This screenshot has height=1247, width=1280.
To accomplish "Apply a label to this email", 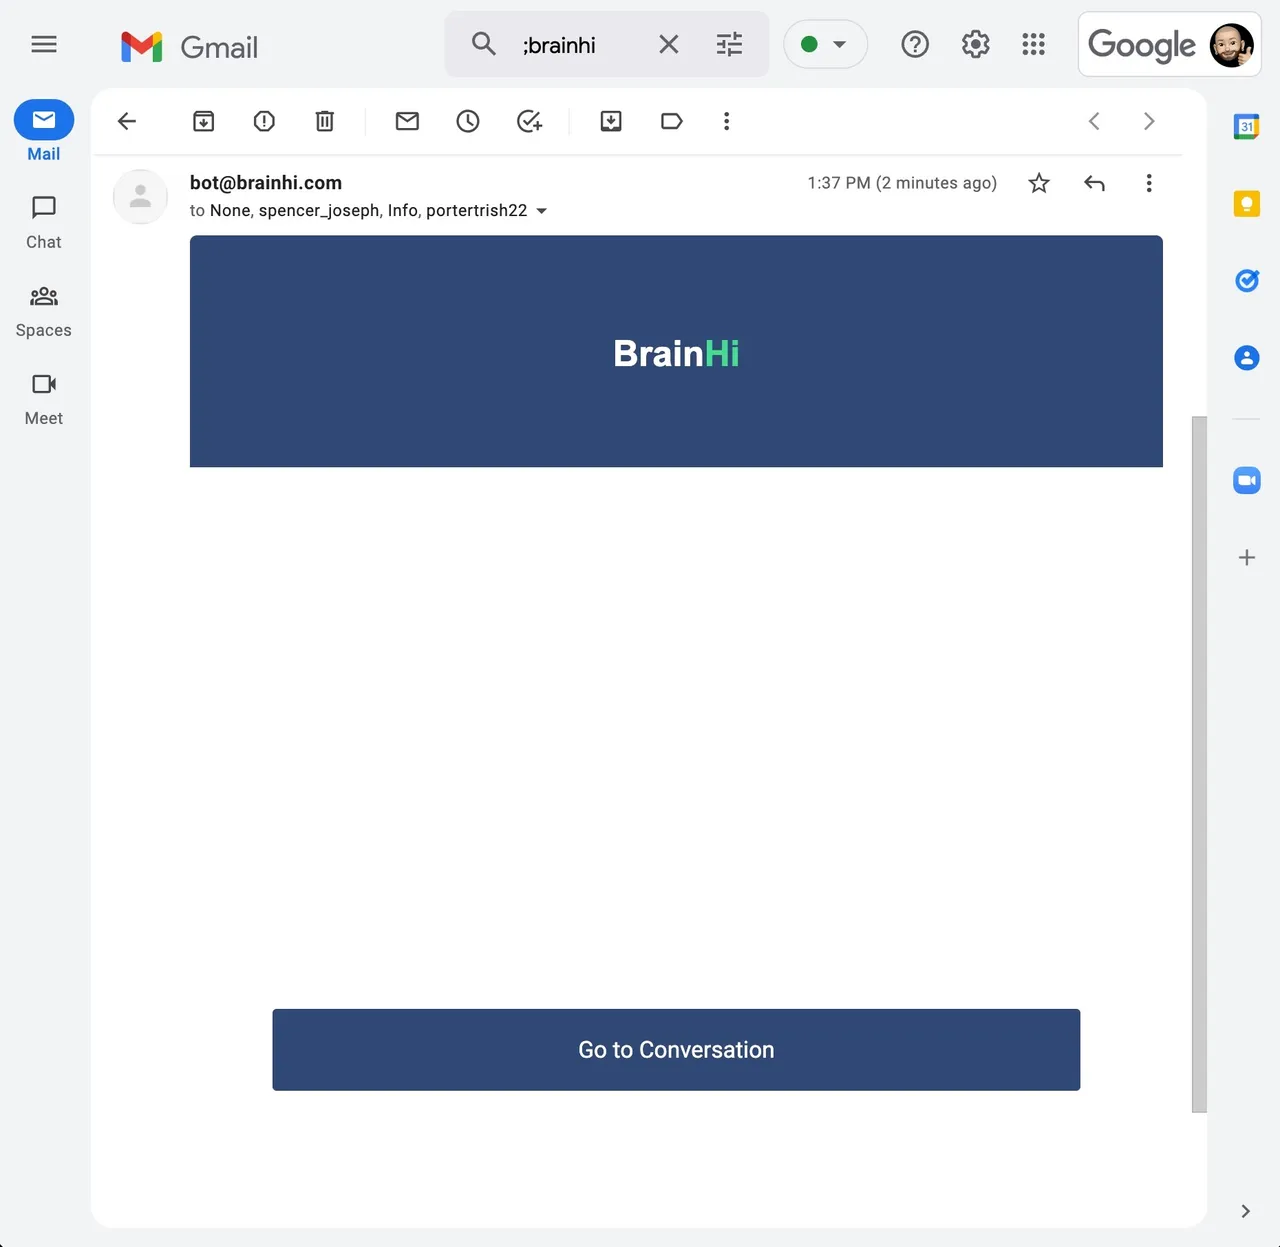I will (x=672, y=121).
